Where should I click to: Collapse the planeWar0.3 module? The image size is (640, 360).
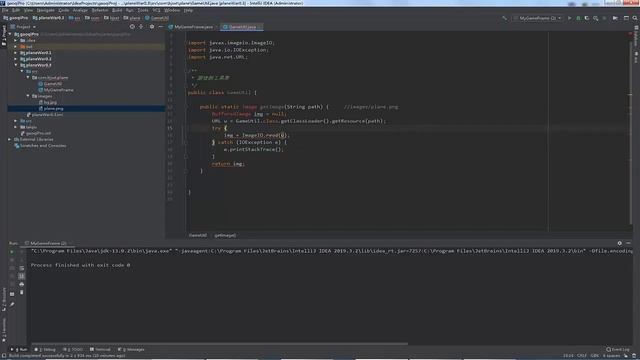[x=16, y=65]
